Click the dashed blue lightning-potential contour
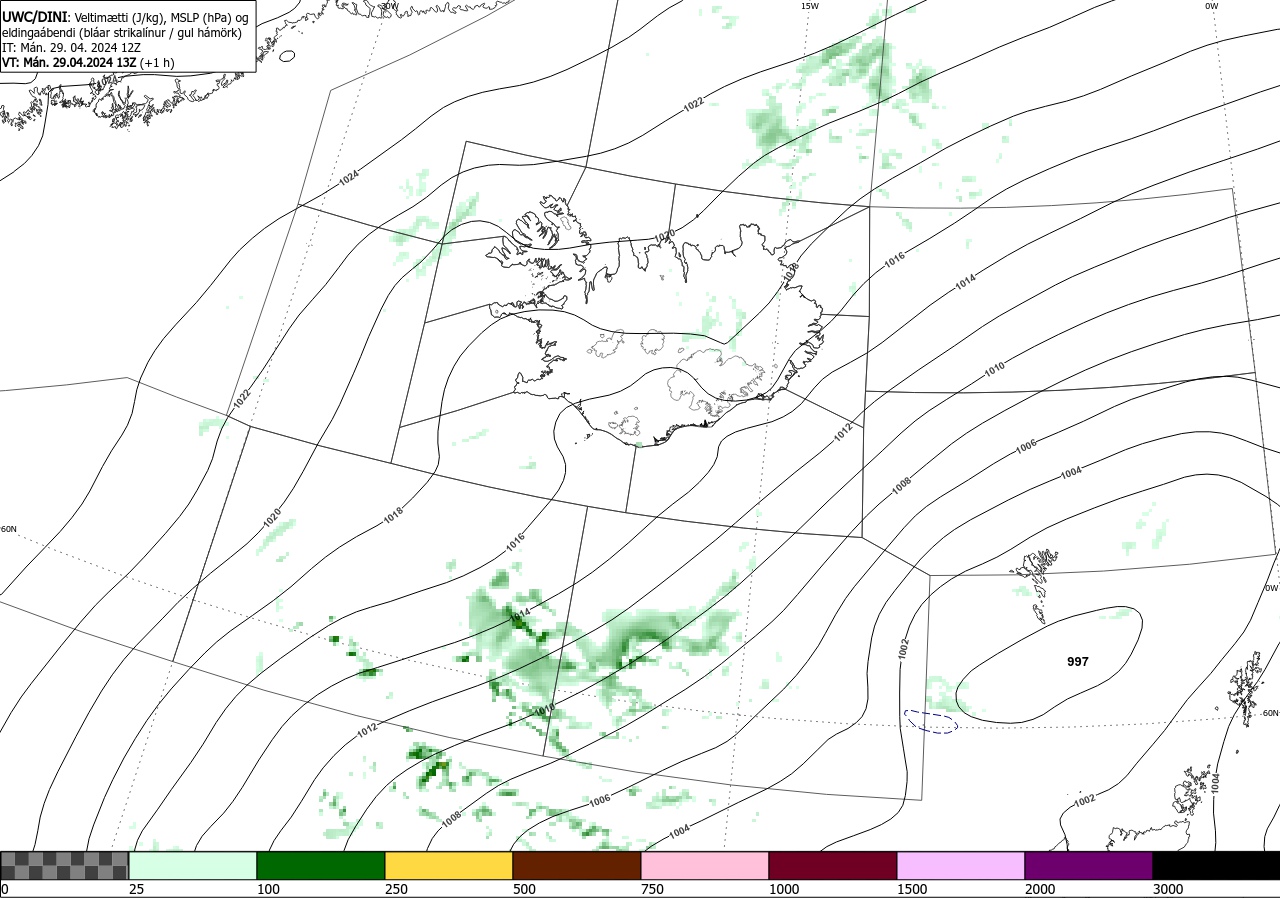1280x898 pixels. pos(931,720)
